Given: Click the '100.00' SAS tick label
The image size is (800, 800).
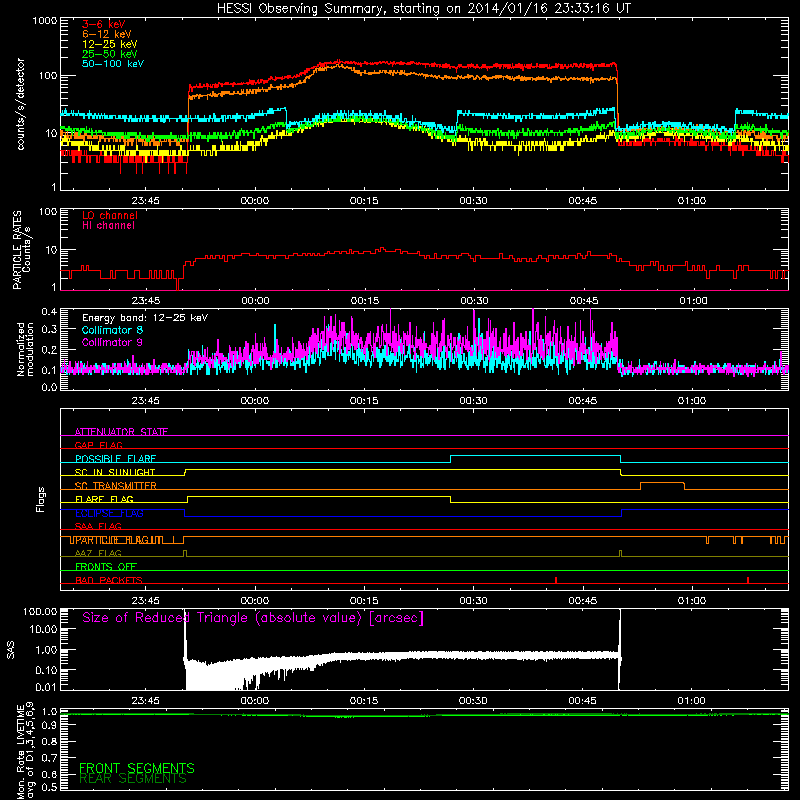Looking at the screenshot, I should (x=40, y=612).
